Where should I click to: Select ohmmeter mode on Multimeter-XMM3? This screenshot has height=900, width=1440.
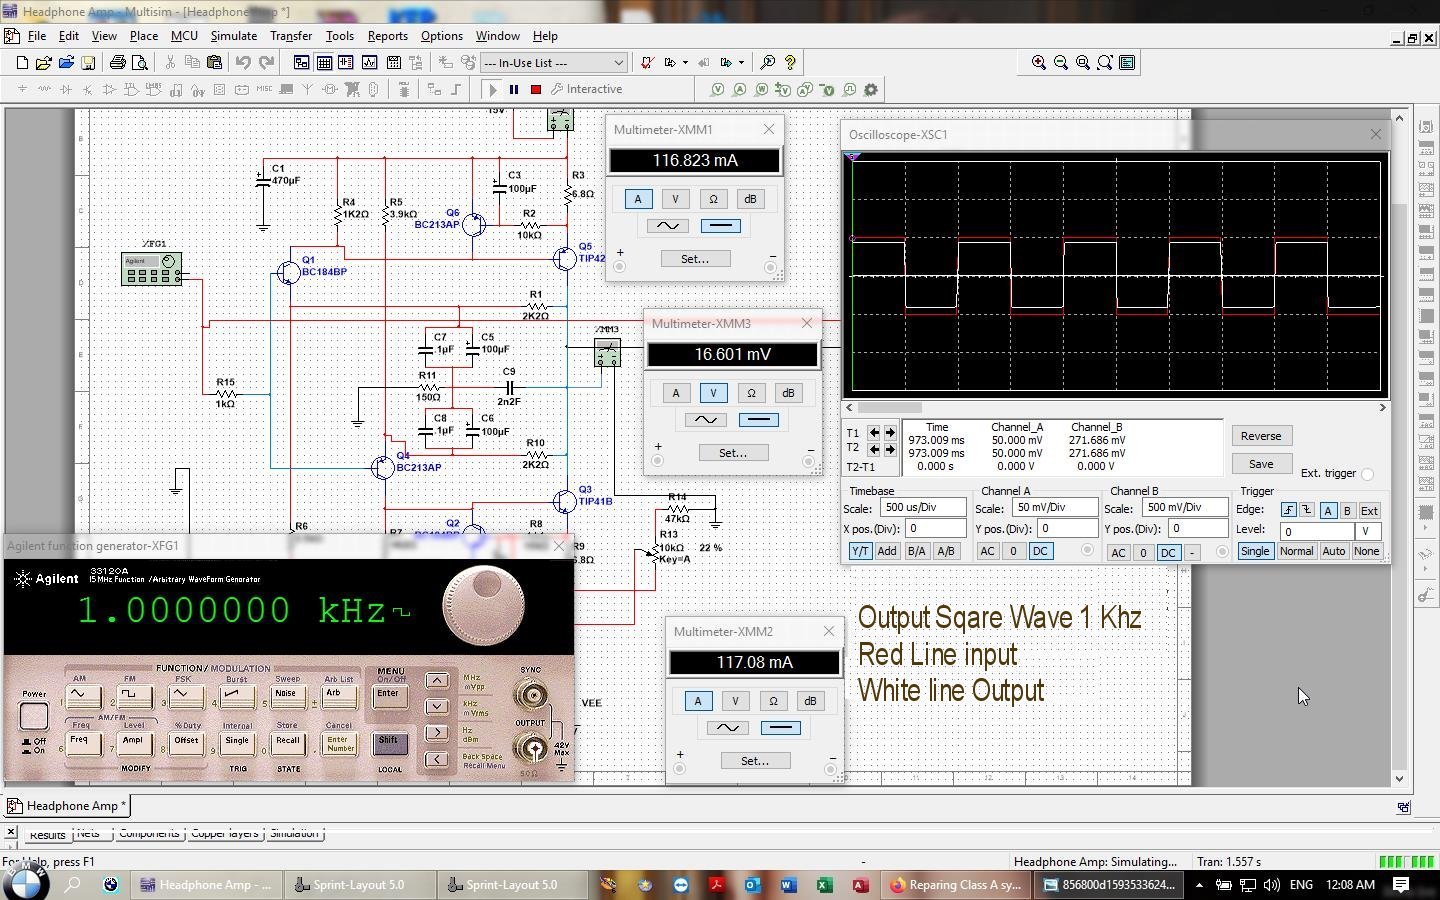751,393
